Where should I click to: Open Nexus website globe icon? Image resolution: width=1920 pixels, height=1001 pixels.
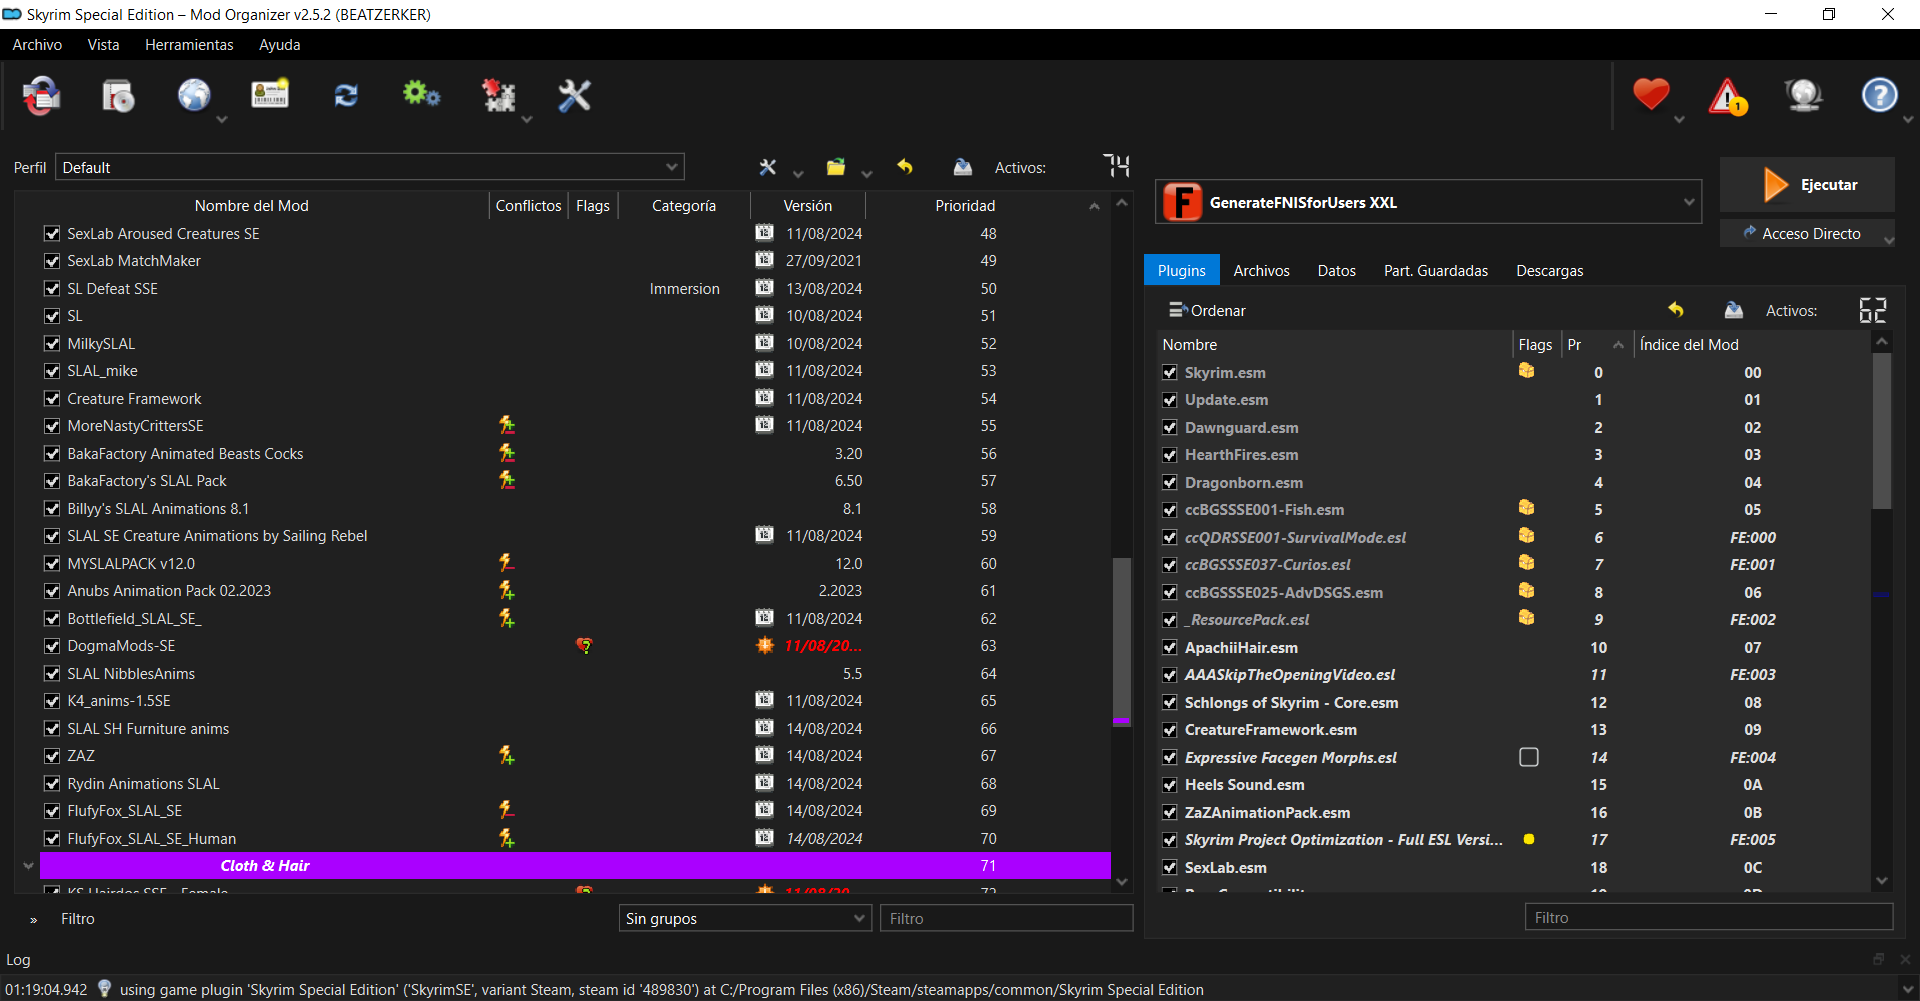pos(194,96)
